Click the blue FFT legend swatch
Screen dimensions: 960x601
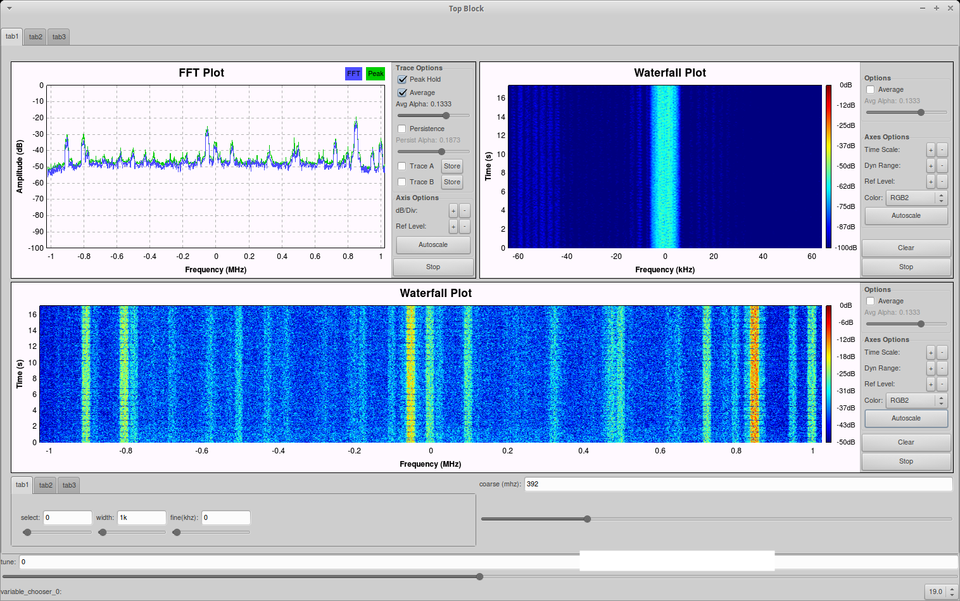[x=353, y=74]
